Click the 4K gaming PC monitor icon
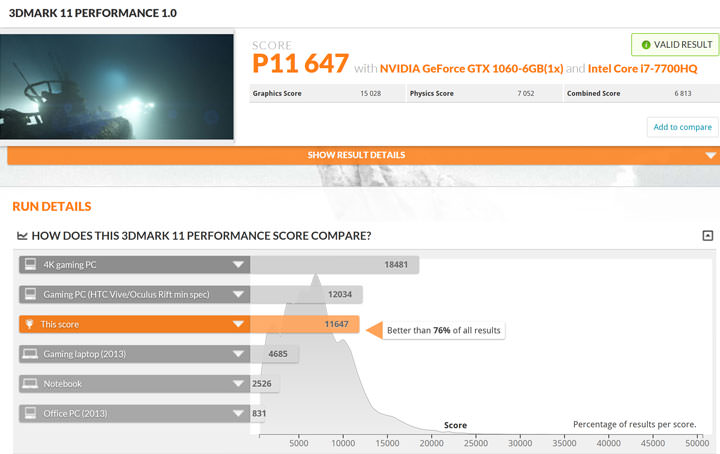Viewport: 720px width, 454px height. pos(31,265)
